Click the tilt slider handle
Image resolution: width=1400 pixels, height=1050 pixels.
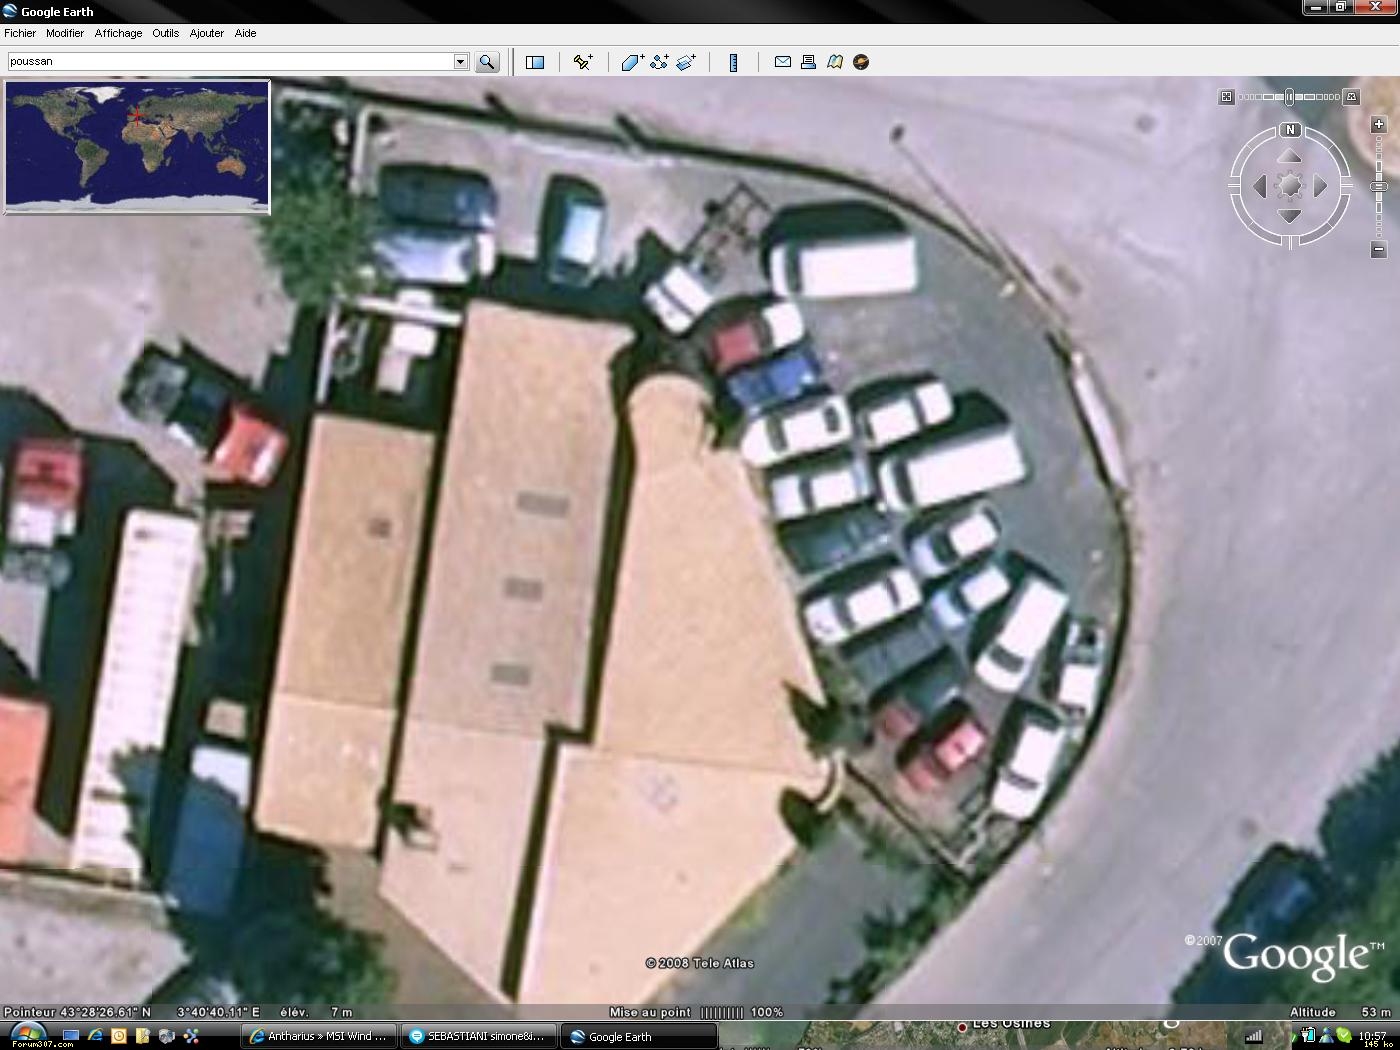click(x=1289, y=97)
